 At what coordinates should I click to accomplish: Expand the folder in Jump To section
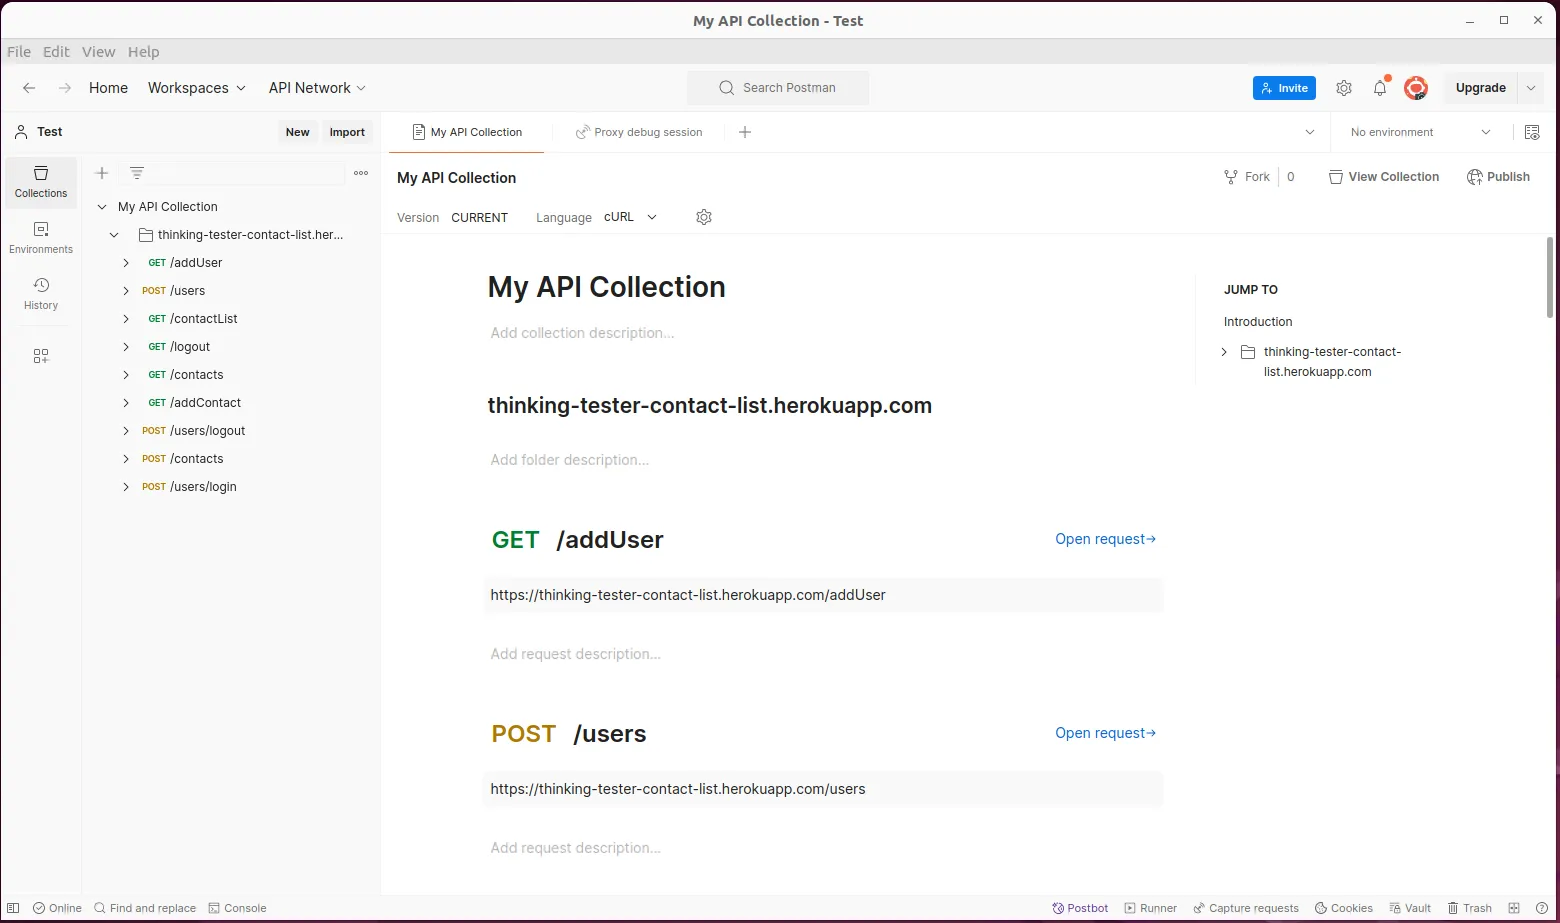pyautogui.click(x=1224, y=352)
